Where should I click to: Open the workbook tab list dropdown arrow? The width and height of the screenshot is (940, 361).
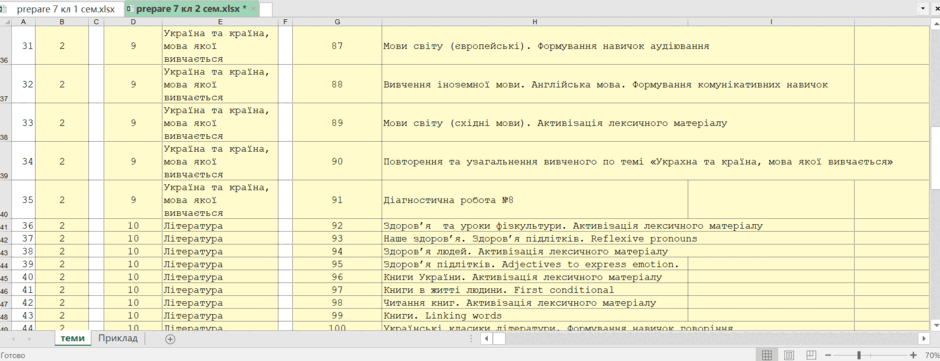coord(923,9)
